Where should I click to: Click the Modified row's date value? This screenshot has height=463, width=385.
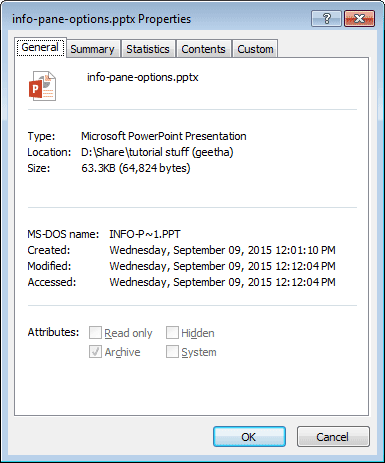tap(222, 266)
